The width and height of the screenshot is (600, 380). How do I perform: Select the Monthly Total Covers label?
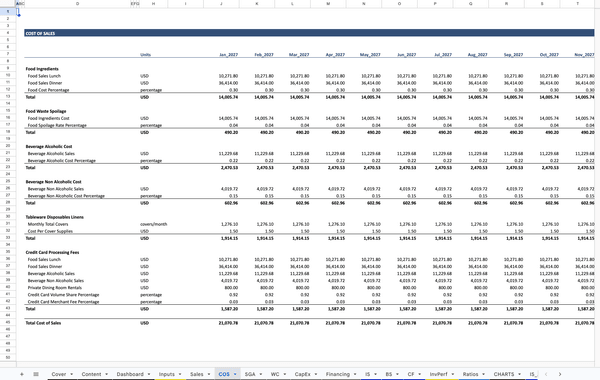click(x=48, y=224)
